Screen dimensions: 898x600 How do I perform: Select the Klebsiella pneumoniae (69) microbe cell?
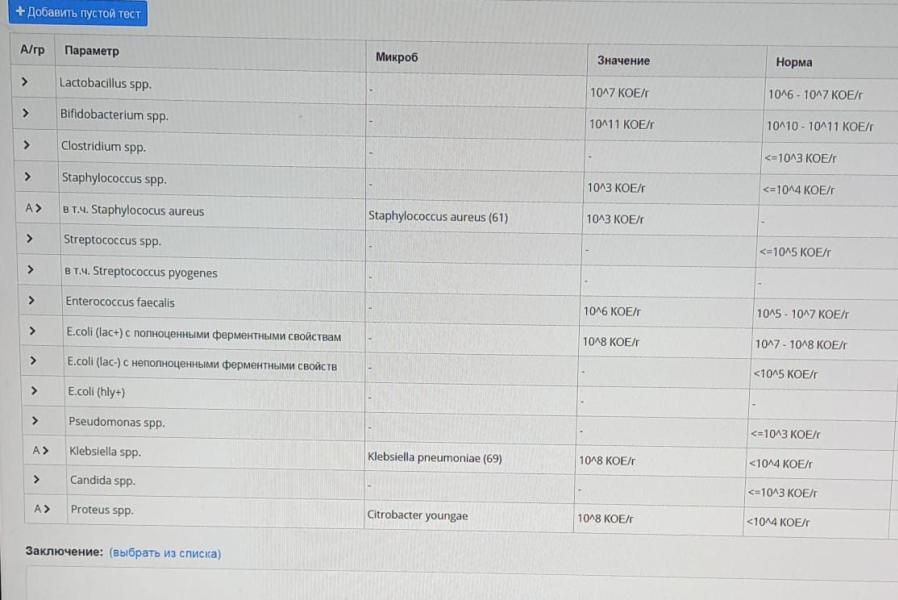(x=435, y=459)
